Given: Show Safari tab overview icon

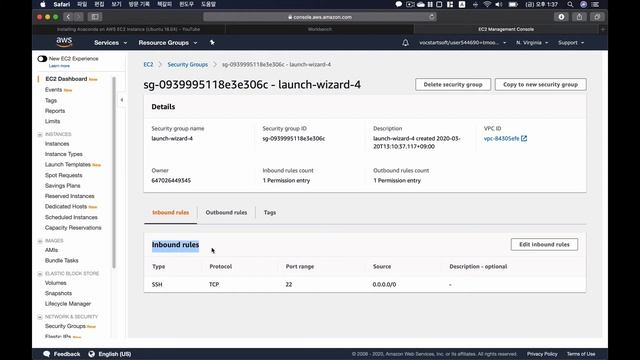Looking at the screenshot, I should click(x=597, y=17).
